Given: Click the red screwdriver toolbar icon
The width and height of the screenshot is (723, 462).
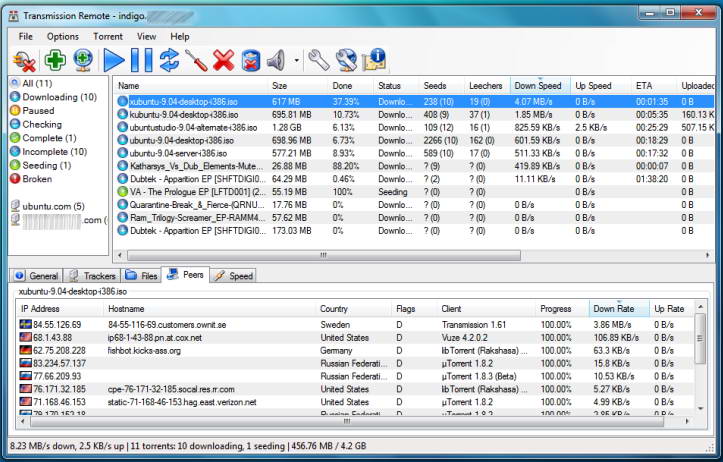Looking at the screenshot, I should (x=196, y=60).
